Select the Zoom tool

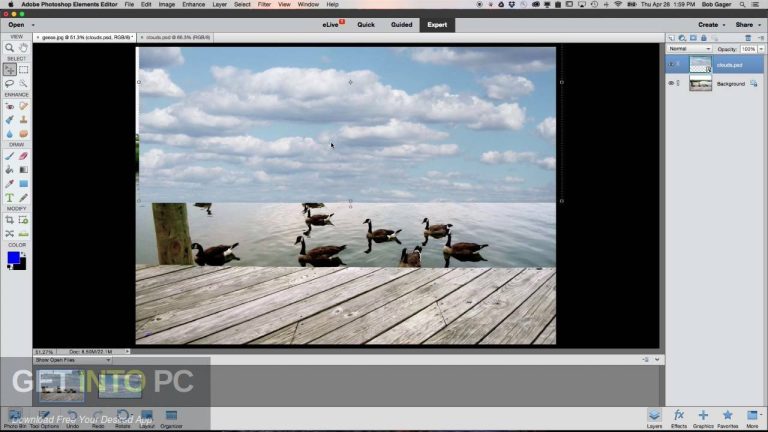9,48
